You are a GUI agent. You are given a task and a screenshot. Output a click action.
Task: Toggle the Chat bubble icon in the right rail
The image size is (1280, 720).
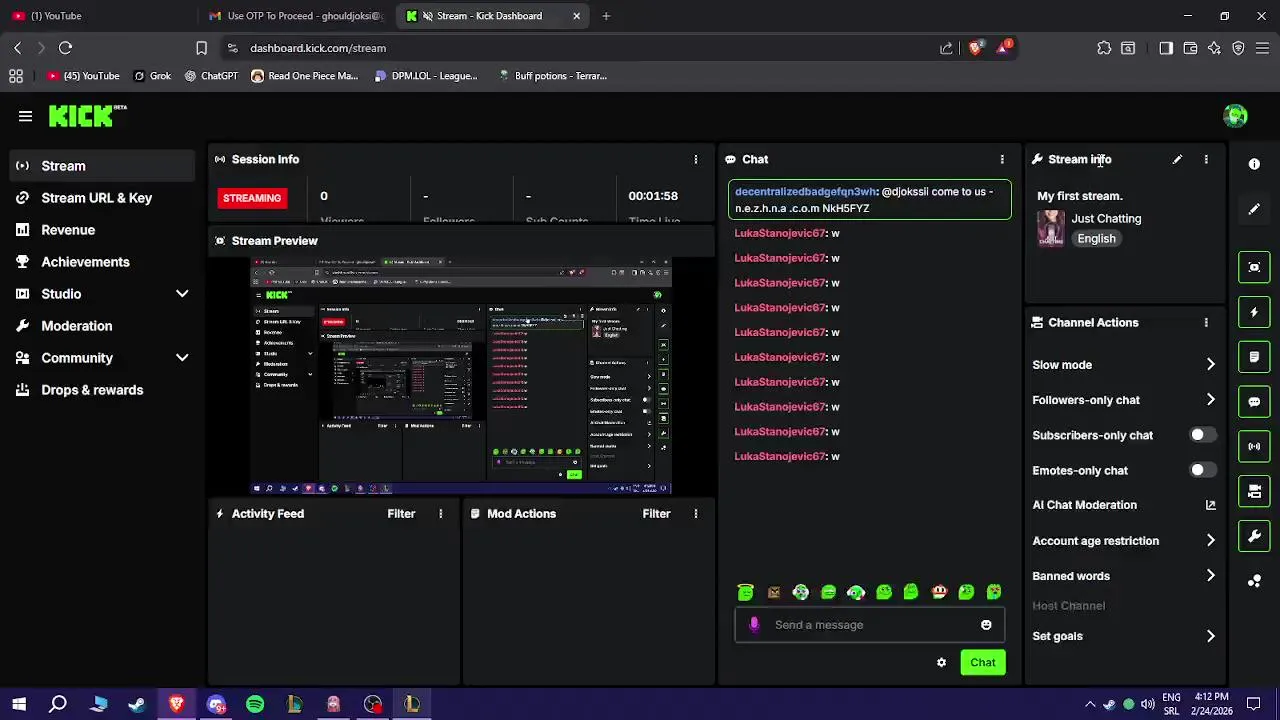point(1254,402)
